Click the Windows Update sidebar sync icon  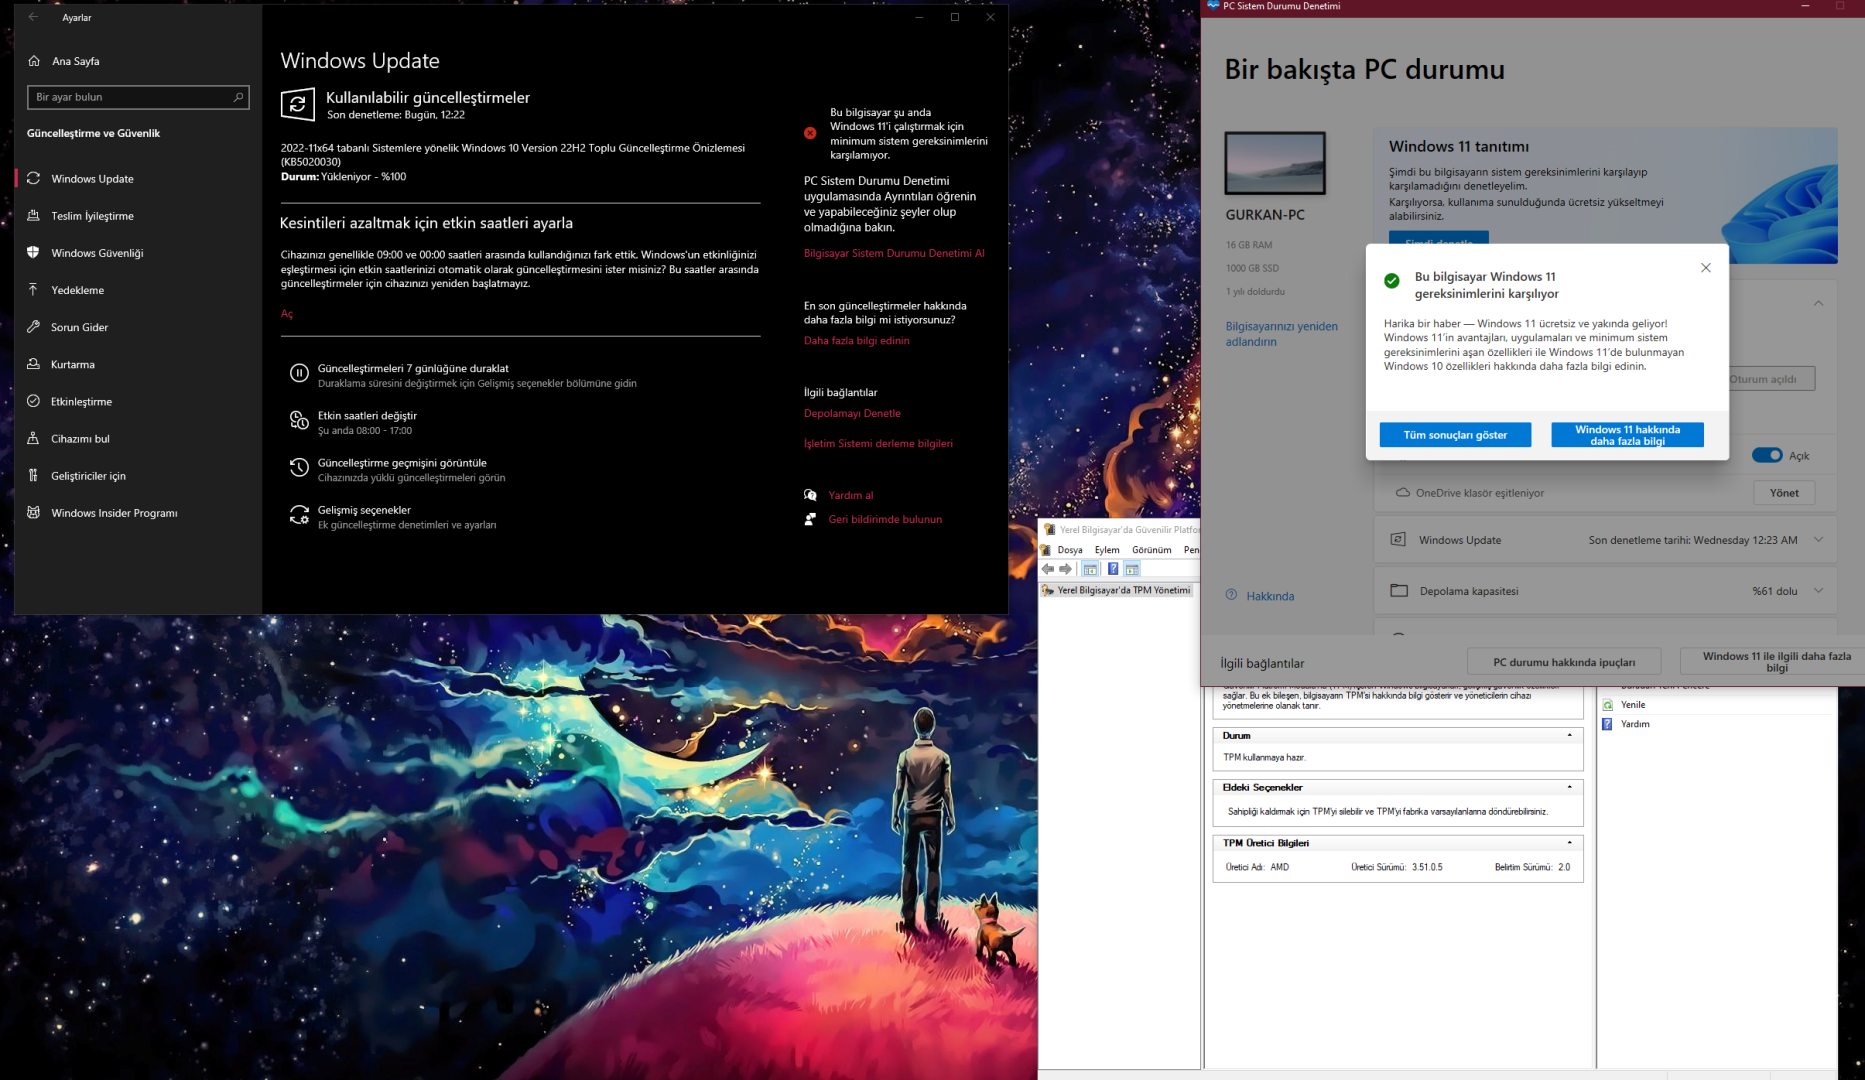point(33,178)
